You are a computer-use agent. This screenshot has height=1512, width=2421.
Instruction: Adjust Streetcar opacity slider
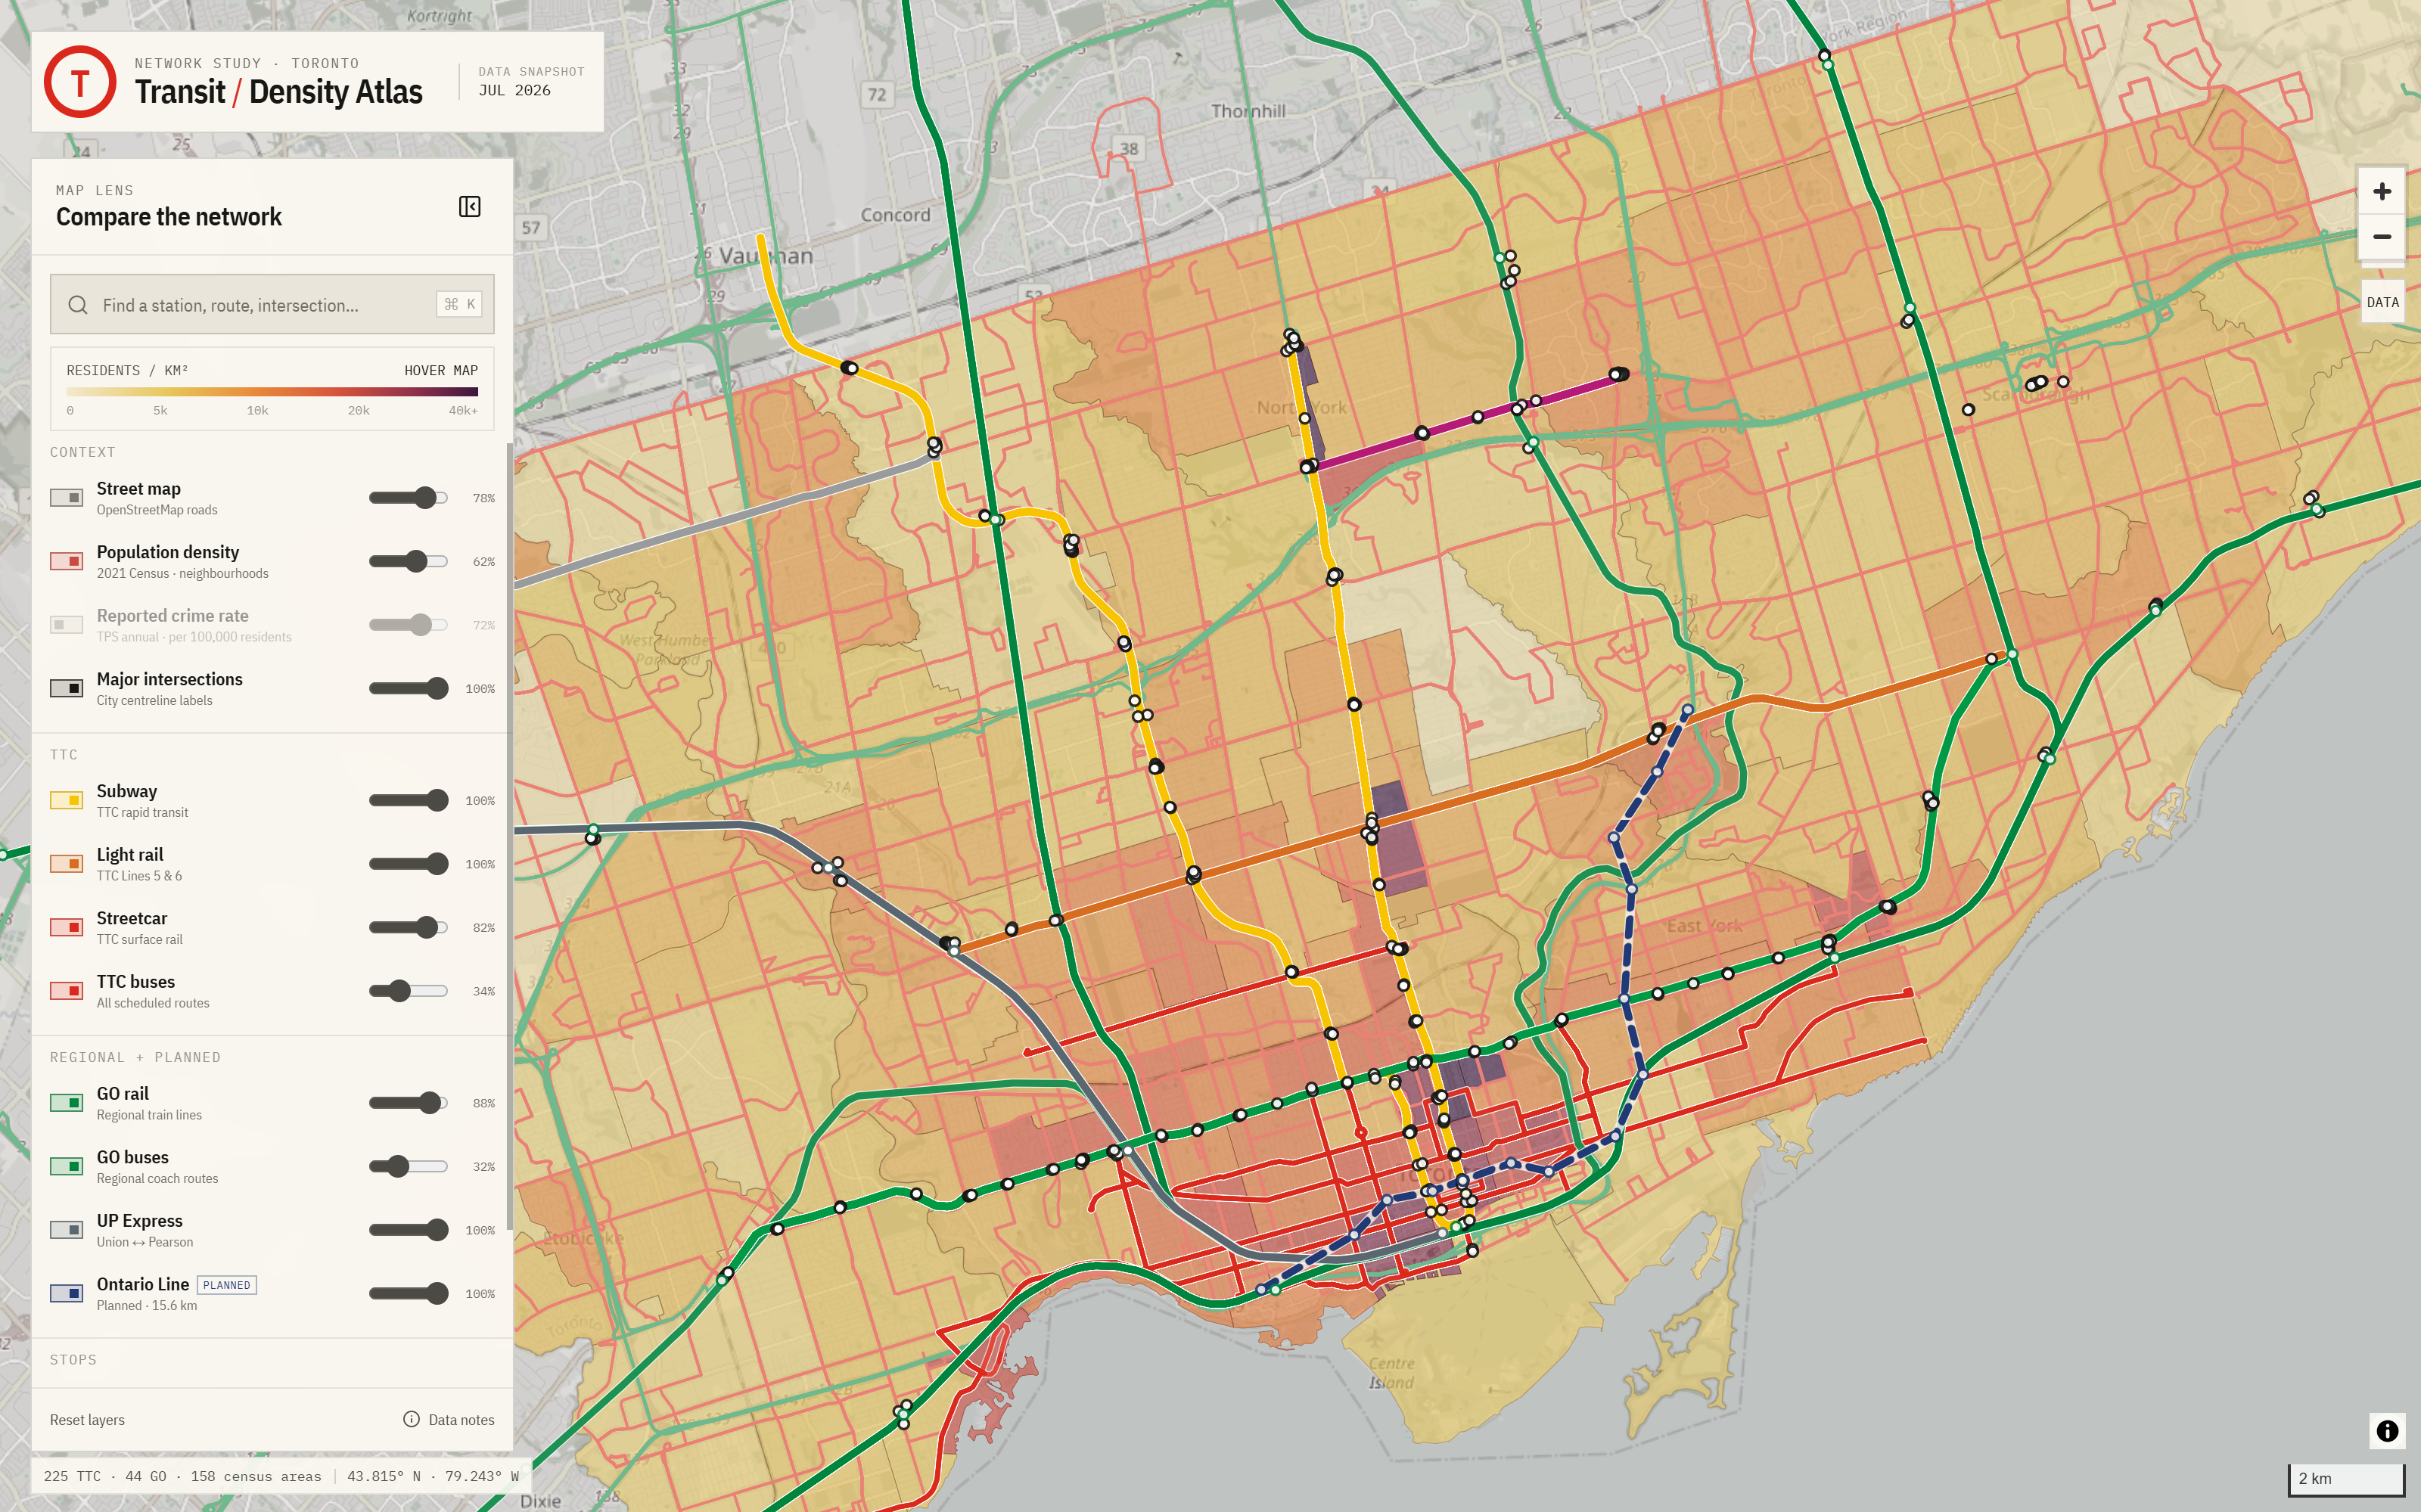[408, 927]
